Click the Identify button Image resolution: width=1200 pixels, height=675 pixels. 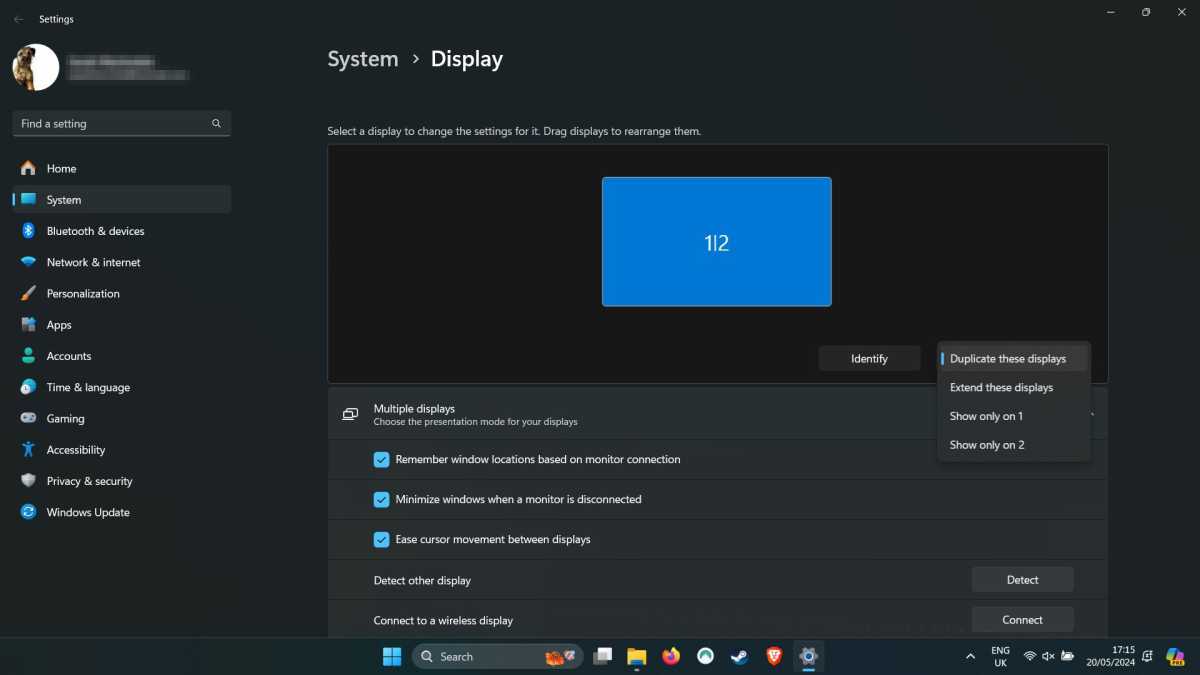[x=869, y=359]
